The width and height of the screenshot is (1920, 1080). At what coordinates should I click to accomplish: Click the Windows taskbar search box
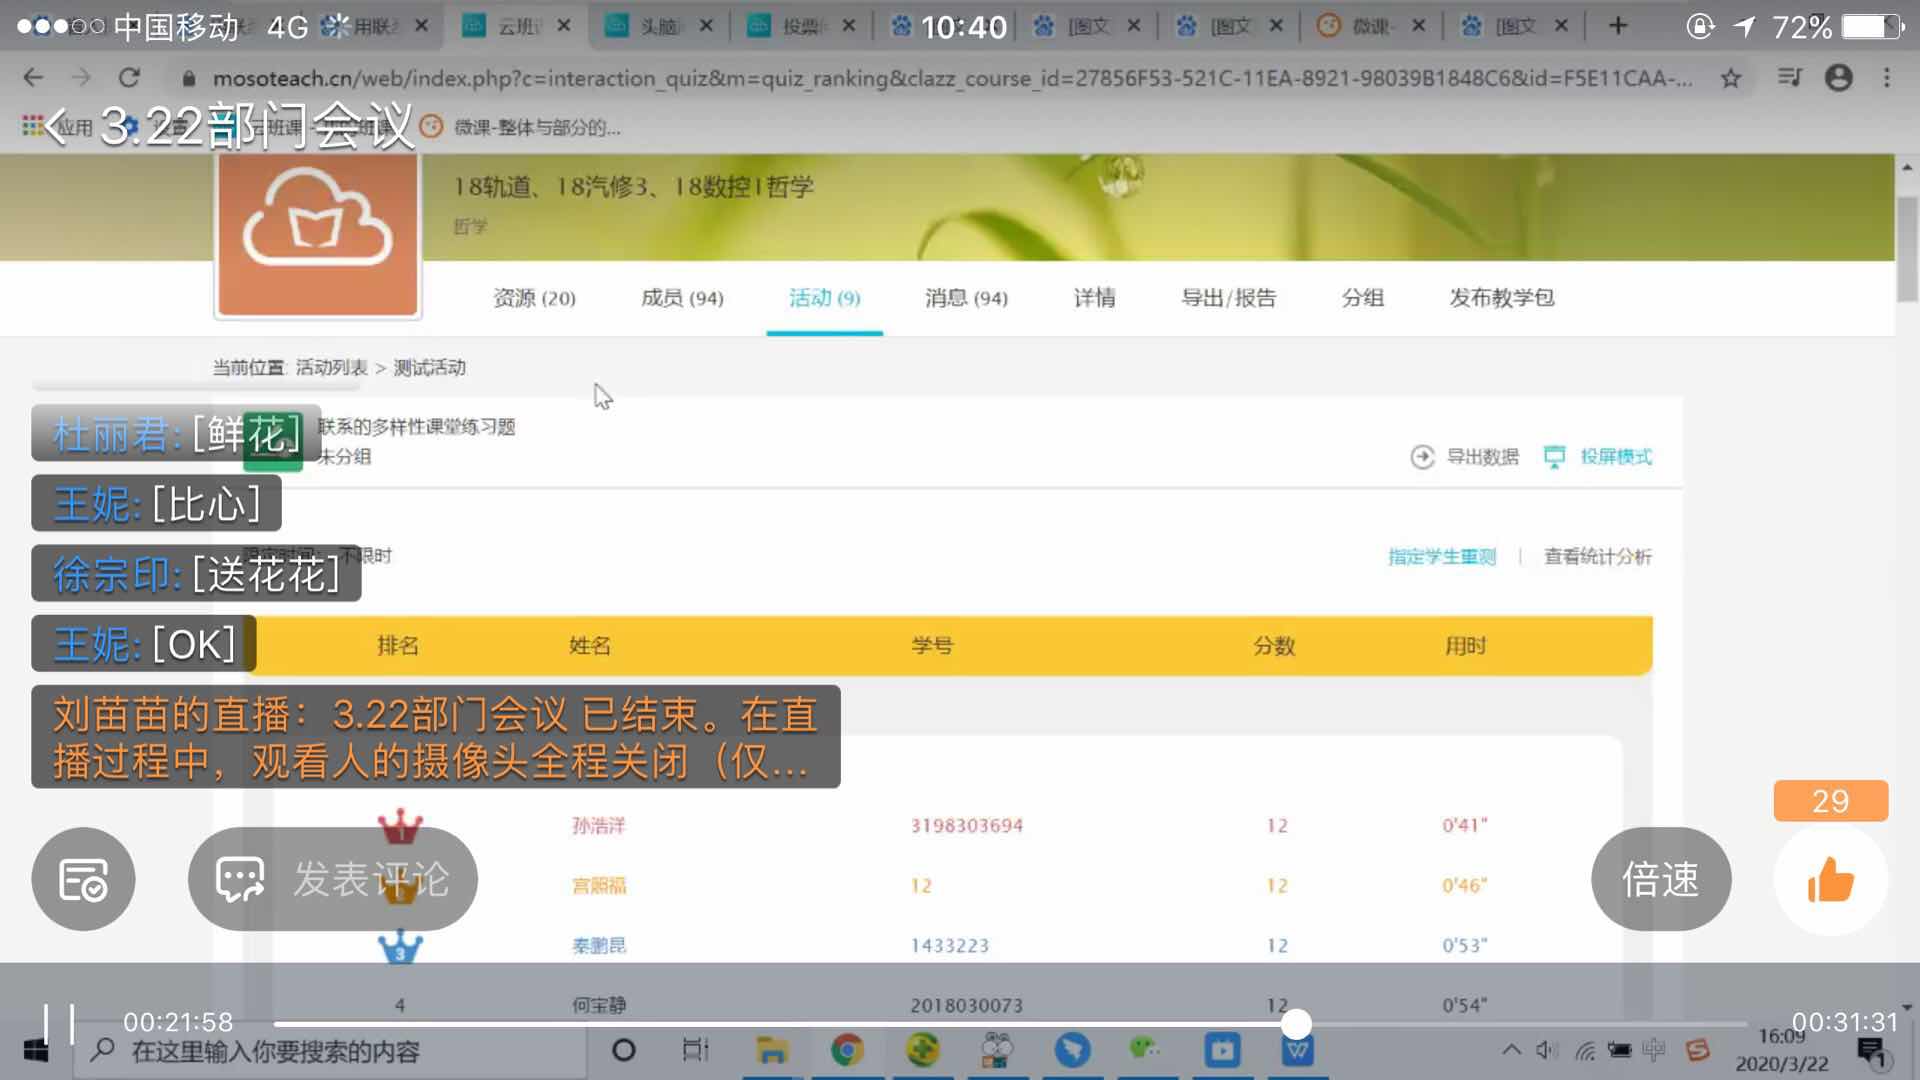coord(330,1051)
